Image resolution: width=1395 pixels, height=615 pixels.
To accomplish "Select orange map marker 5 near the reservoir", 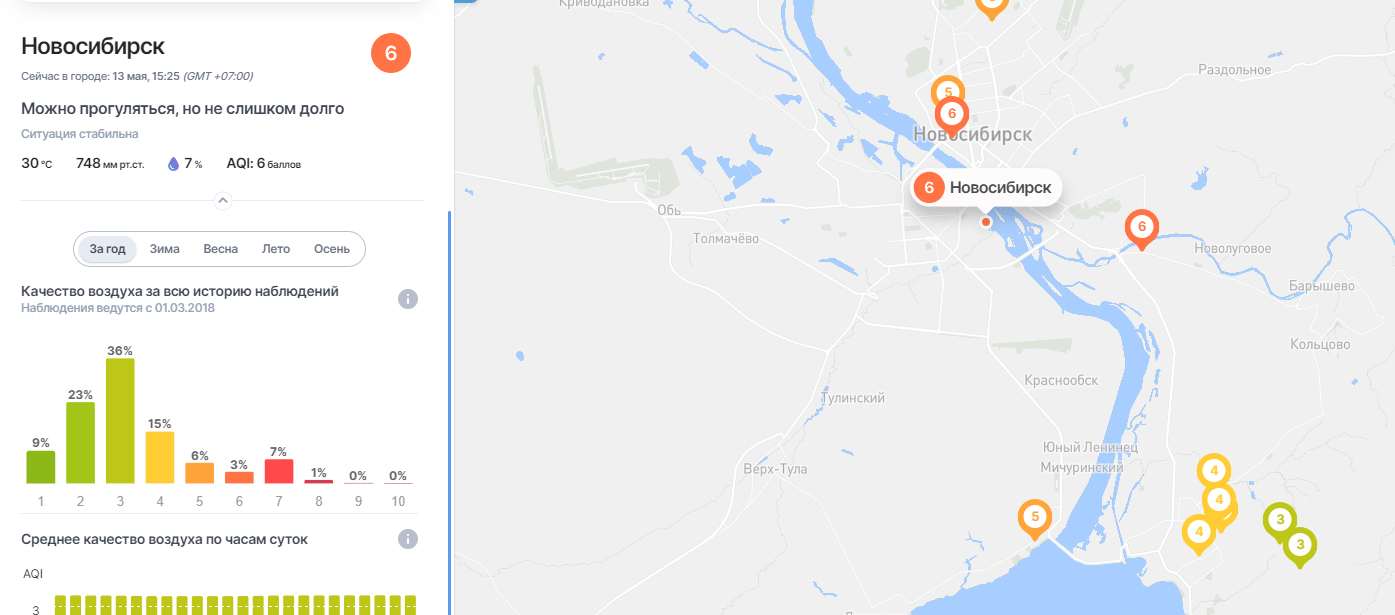I will 1035,519.
